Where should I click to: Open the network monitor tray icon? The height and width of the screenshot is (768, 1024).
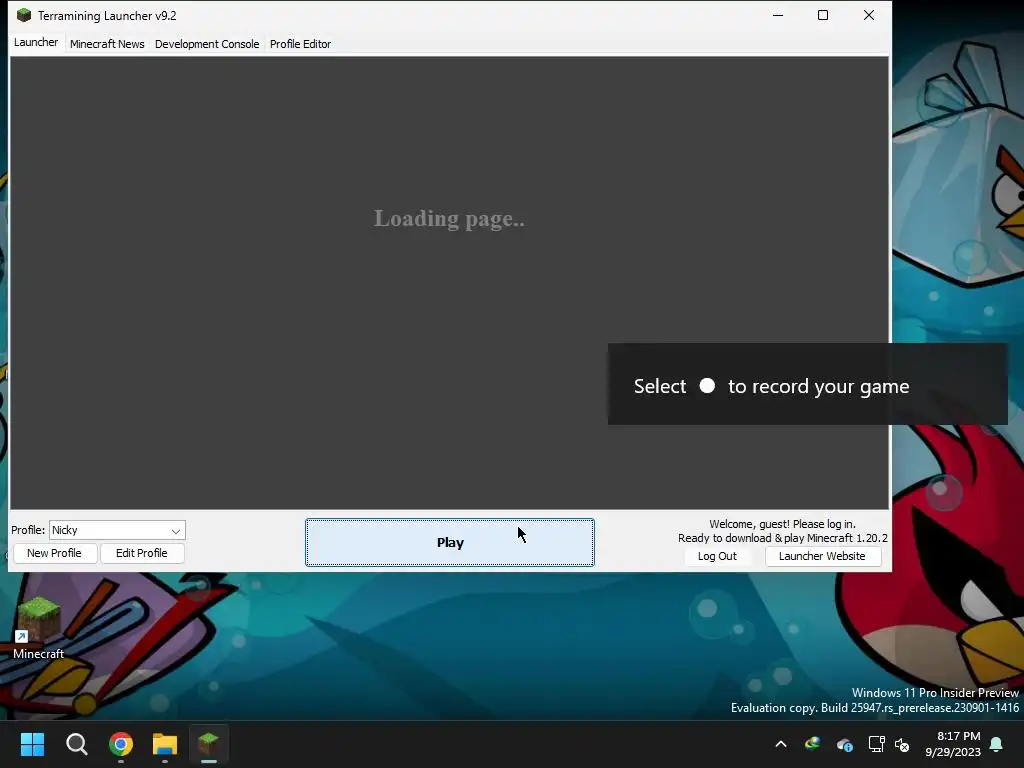click(x=876, y=744)
